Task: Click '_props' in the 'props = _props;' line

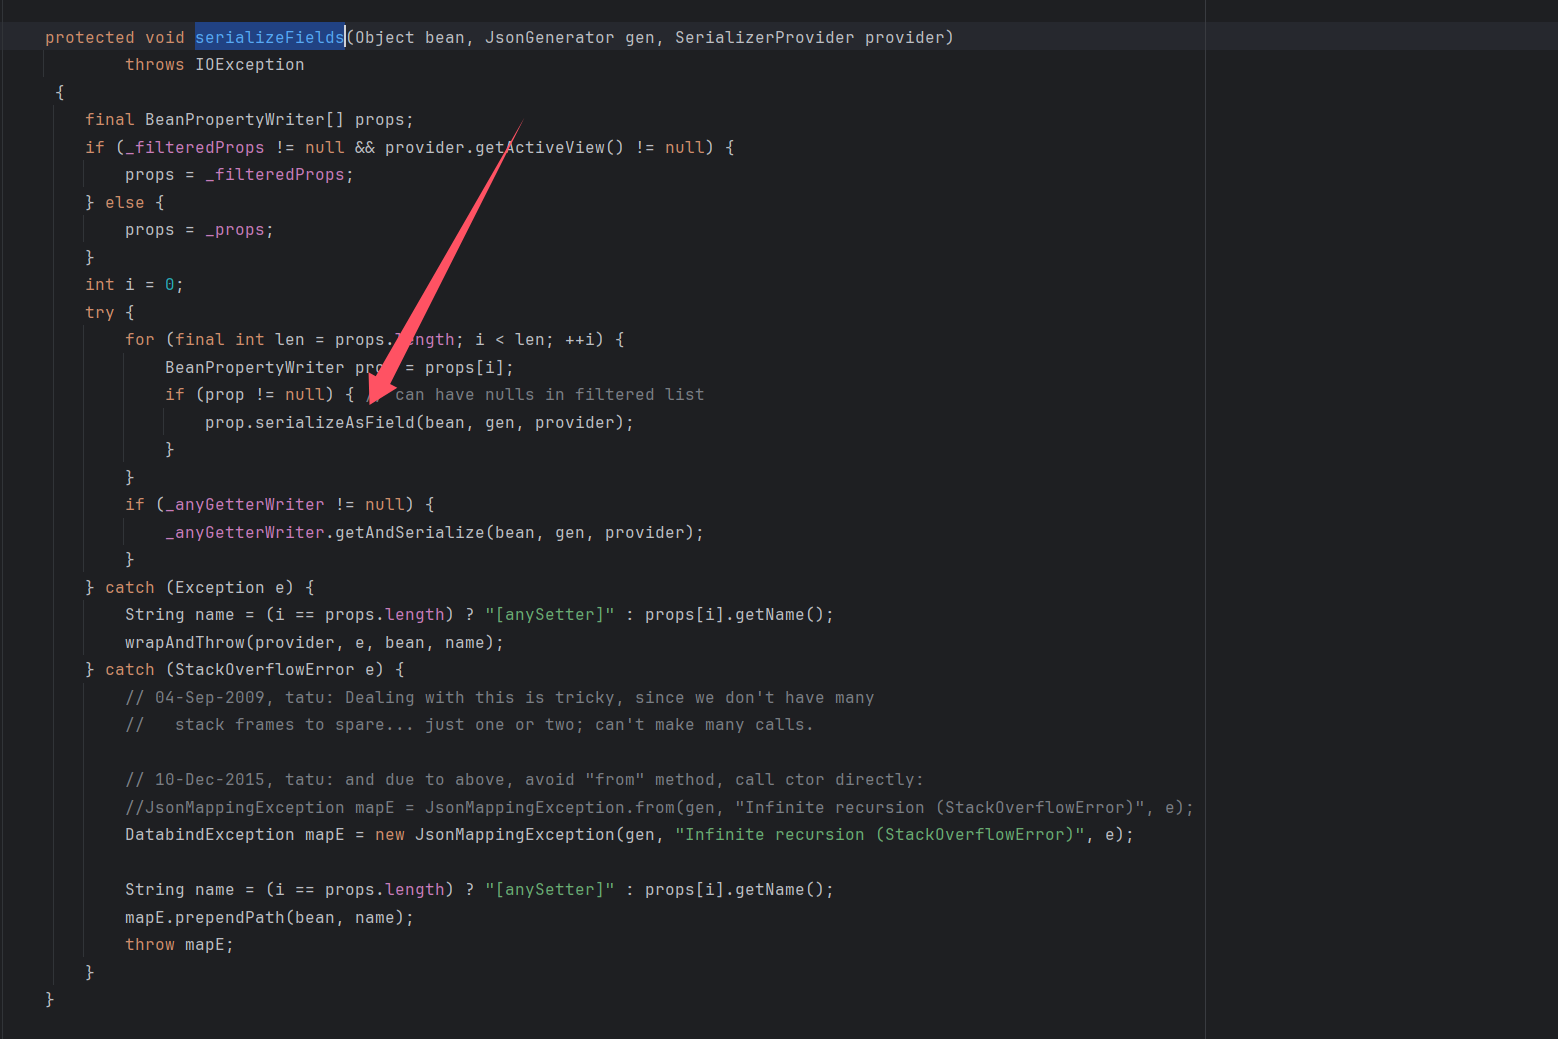Action: (235, 229)
